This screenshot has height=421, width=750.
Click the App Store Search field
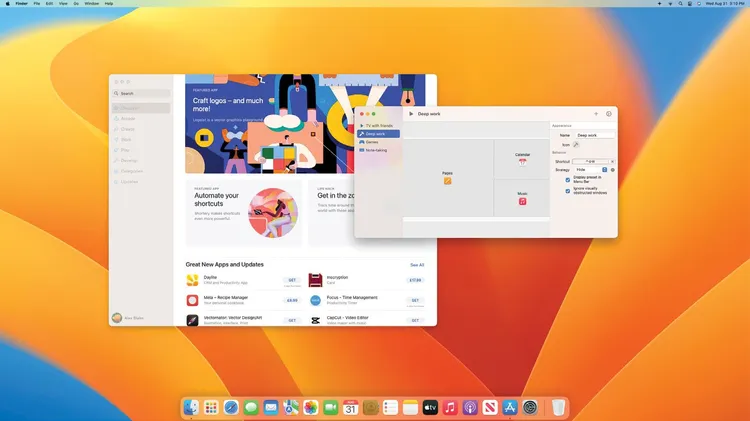click(141, 93)
